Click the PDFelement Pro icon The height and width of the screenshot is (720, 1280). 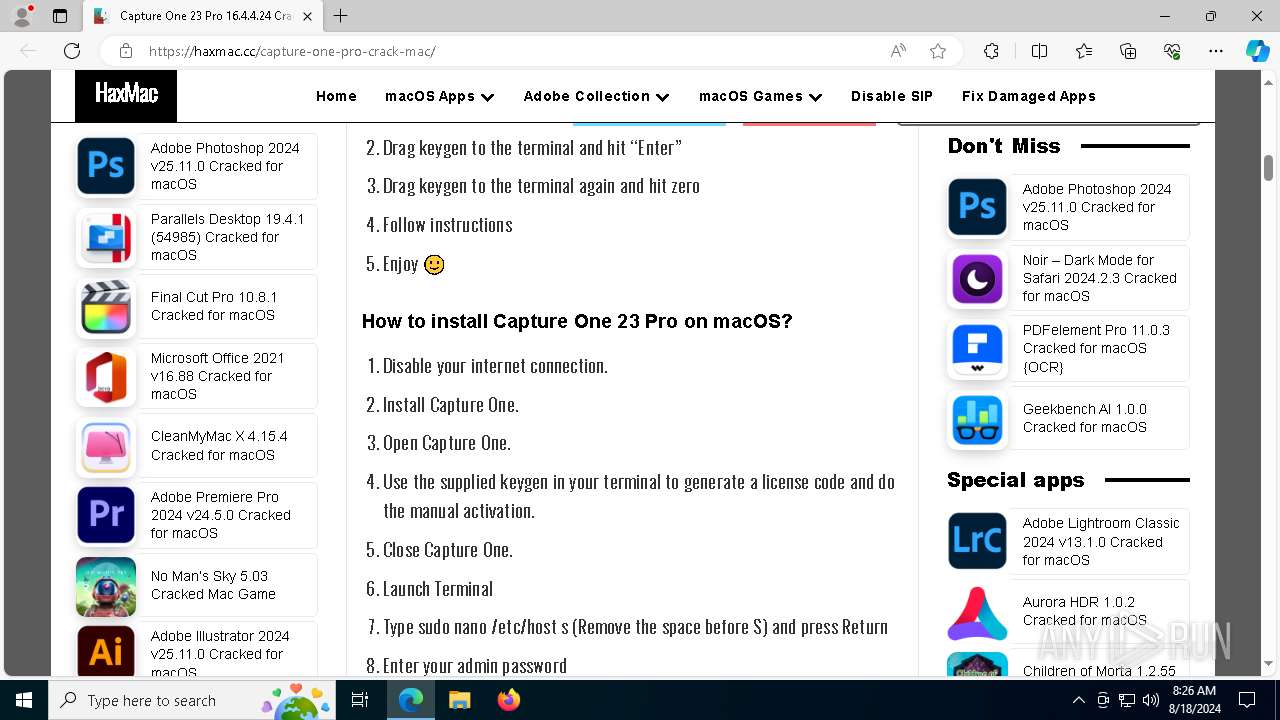[977, 349]
